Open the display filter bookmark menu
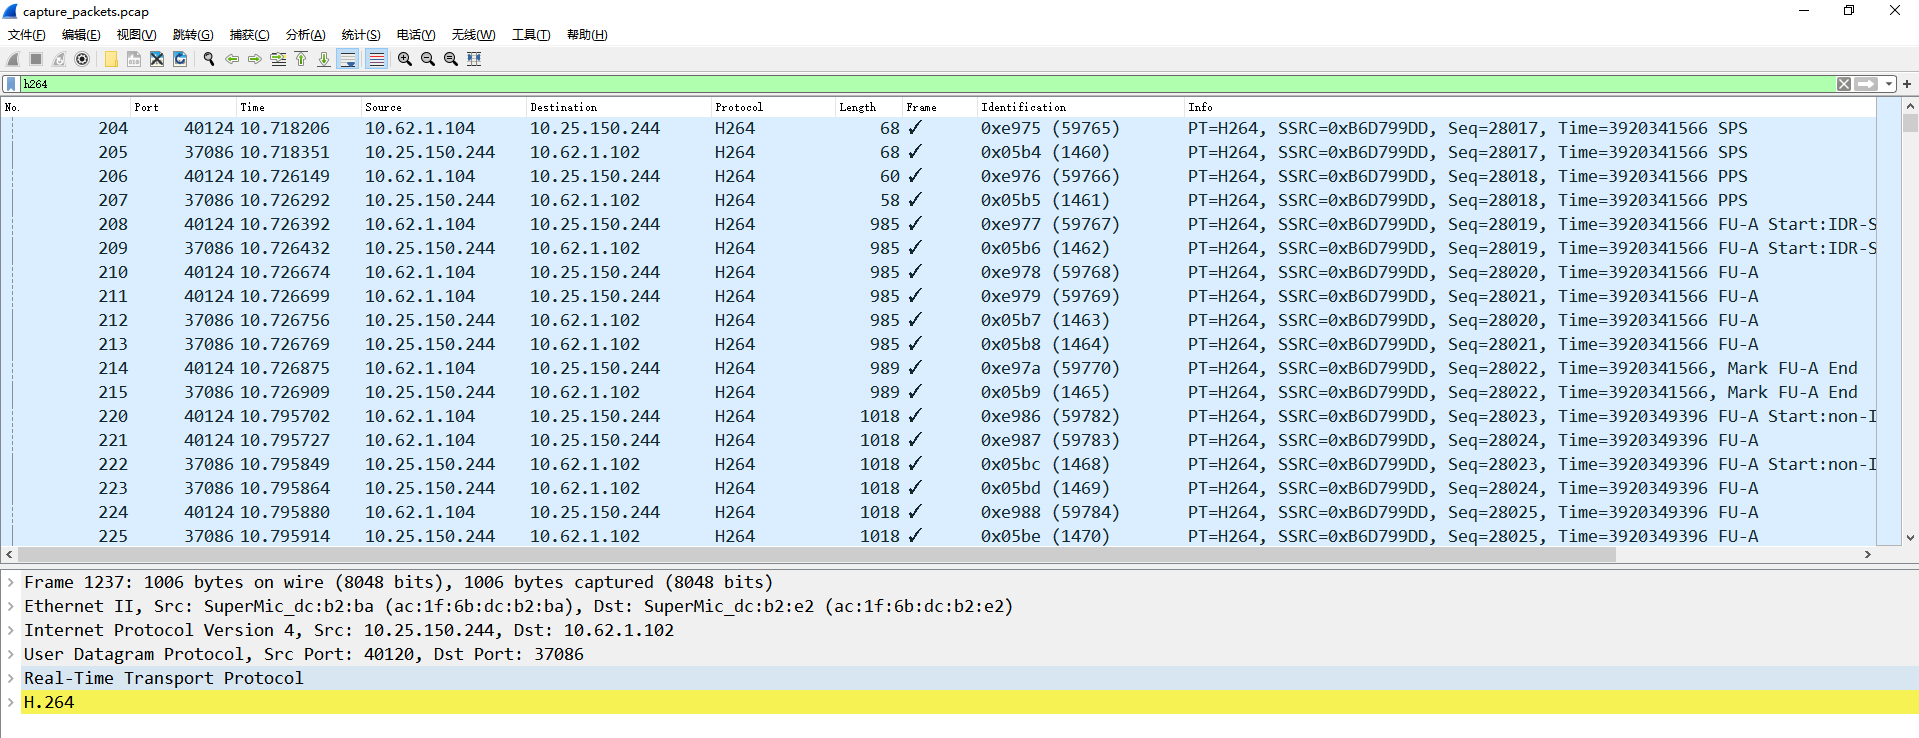This screenshot has height=738, width=1919. pyautogui.click(x=11, y=84)
